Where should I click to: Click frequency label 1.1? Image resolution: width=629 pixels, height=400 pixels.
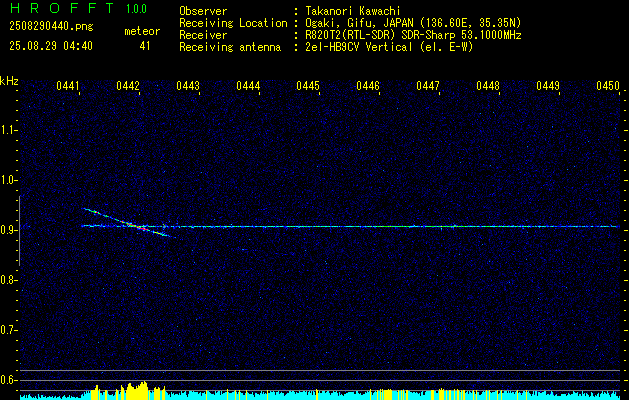coord(7,130)
